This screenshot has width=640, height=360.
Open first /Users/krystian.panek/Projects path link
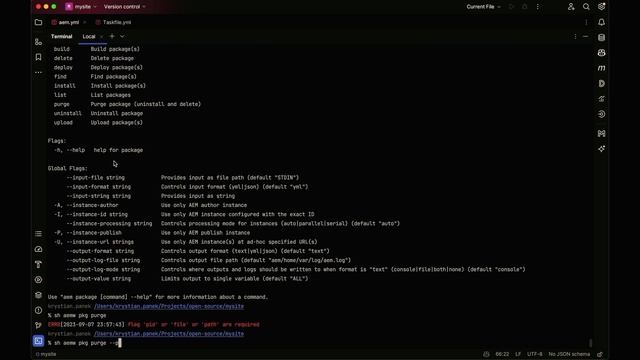coord(169,306)
